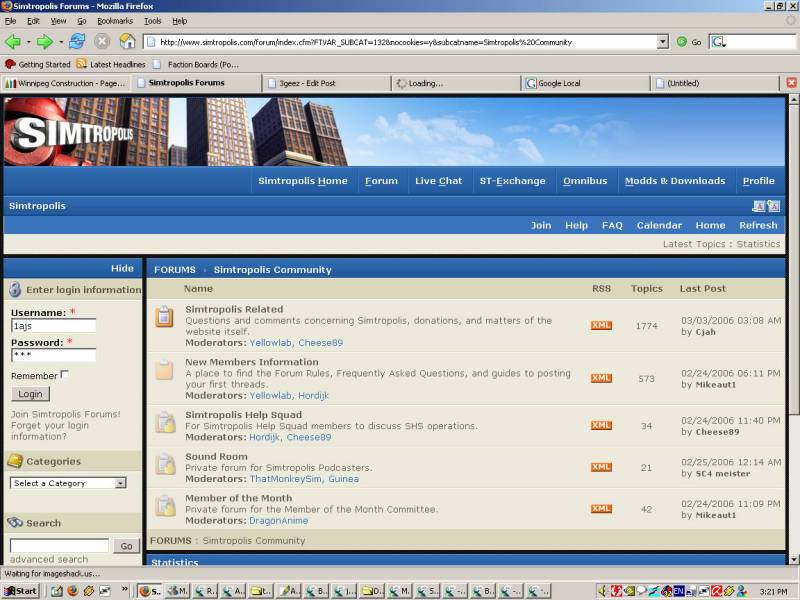Viewport: 800px width, 600px height.
Task: Click the Username input field
Action: [54, 326]
